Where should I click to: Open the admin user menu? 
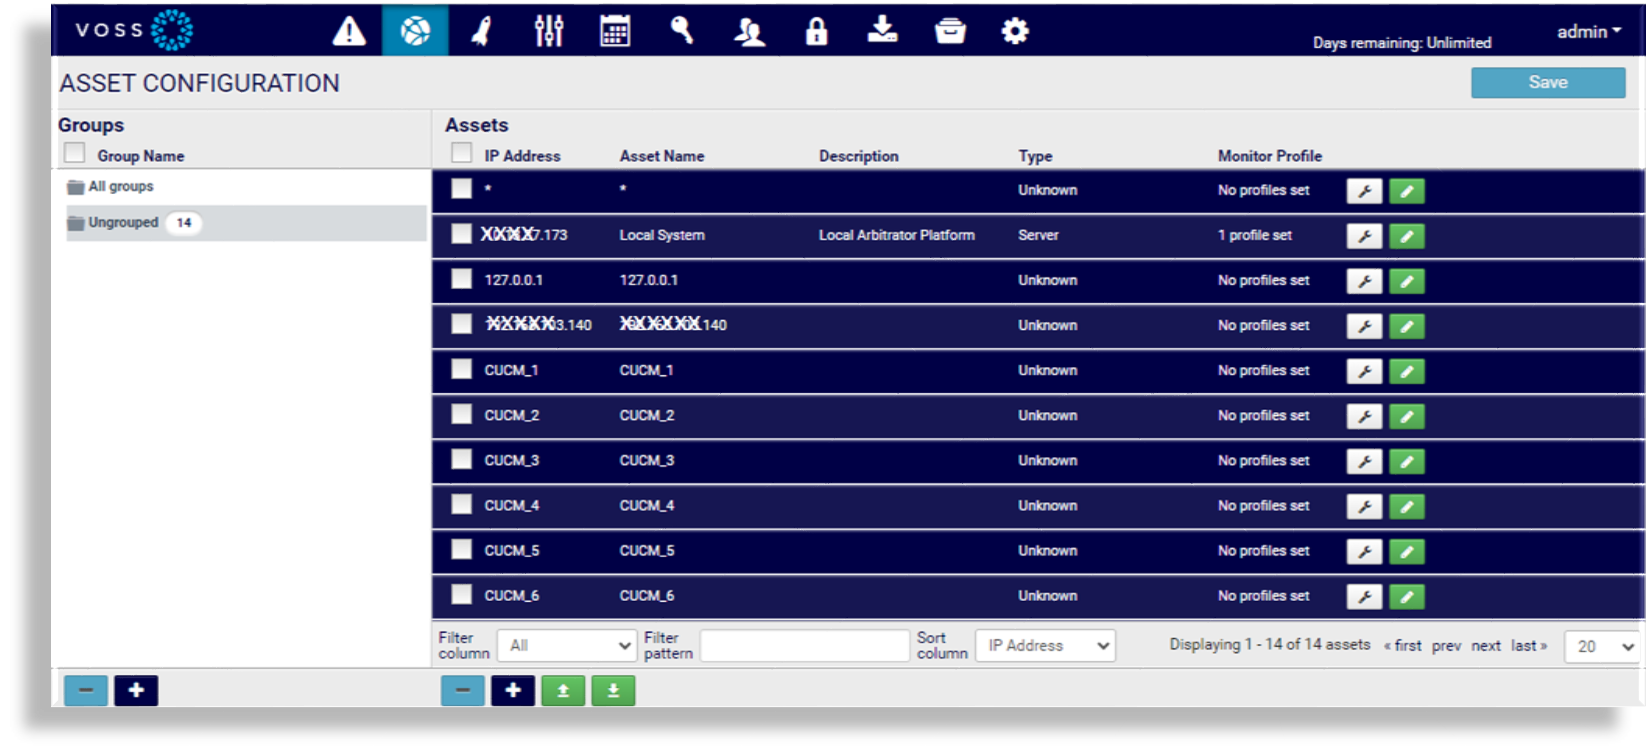1589,32
